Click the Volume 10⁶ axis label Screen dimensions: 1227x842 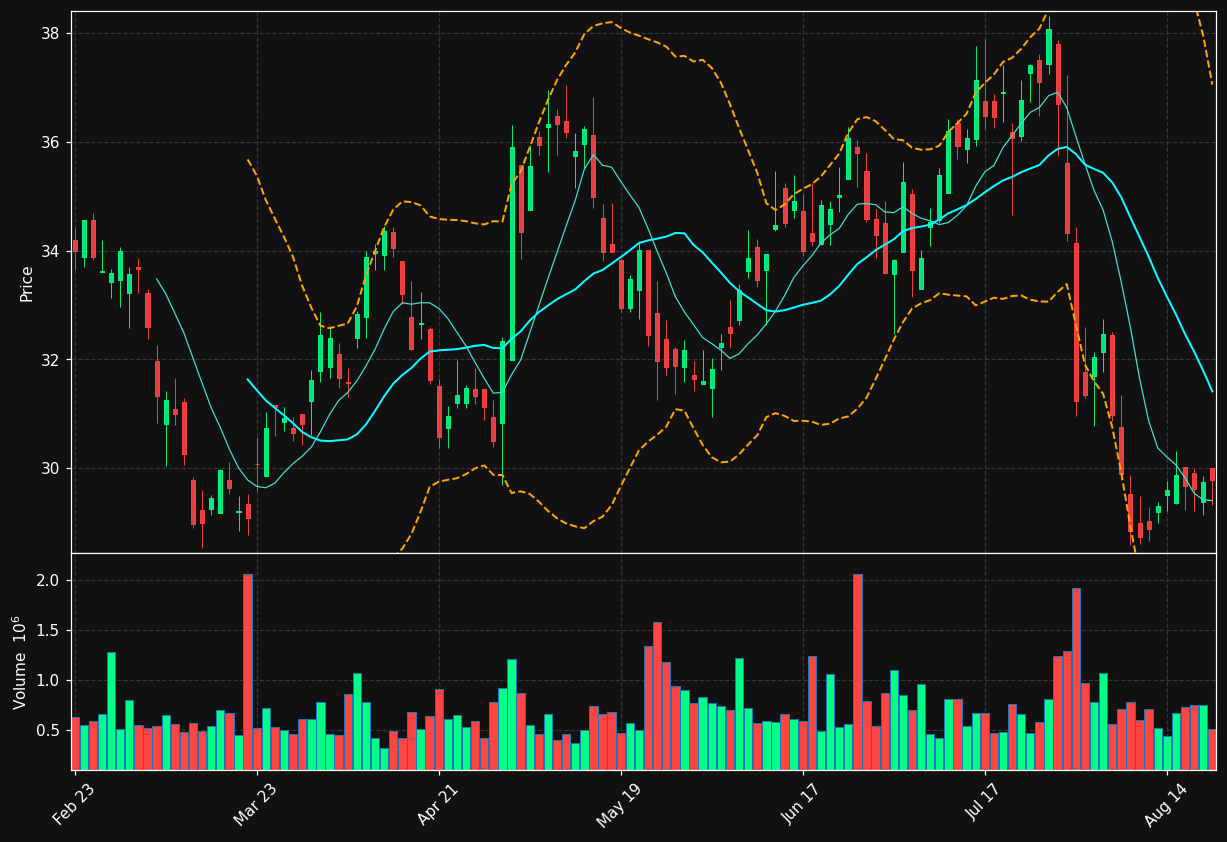point(20,663)
